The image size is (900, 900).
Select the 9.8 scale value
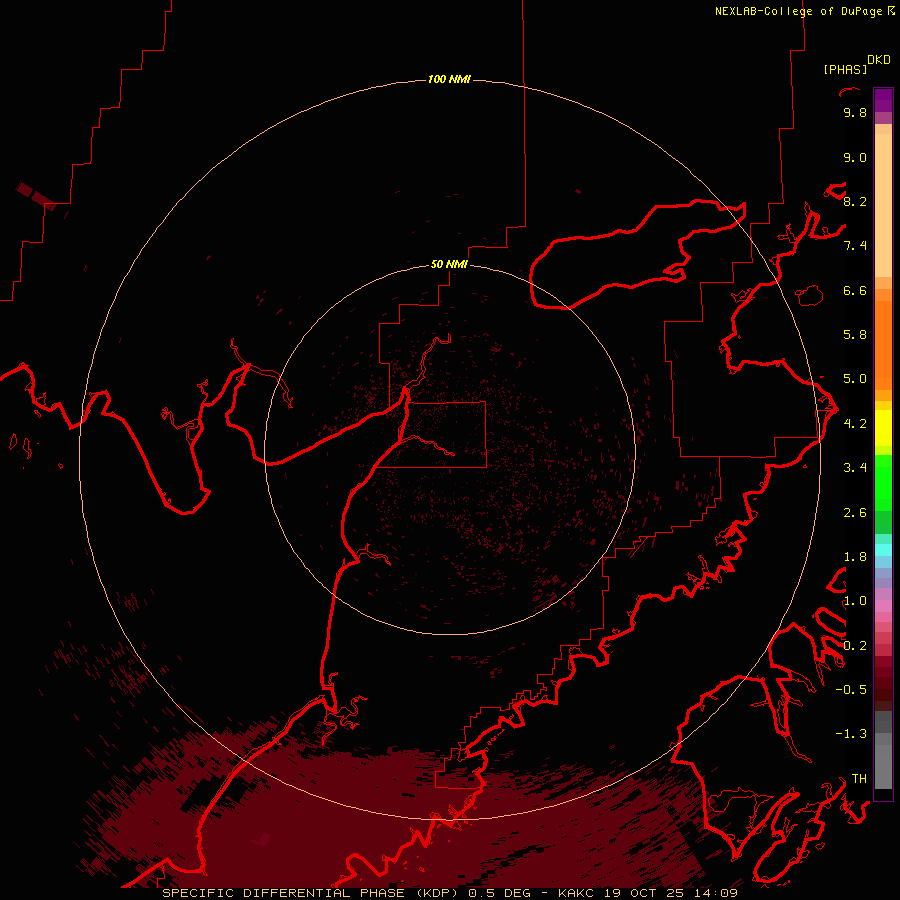[855, 112]
